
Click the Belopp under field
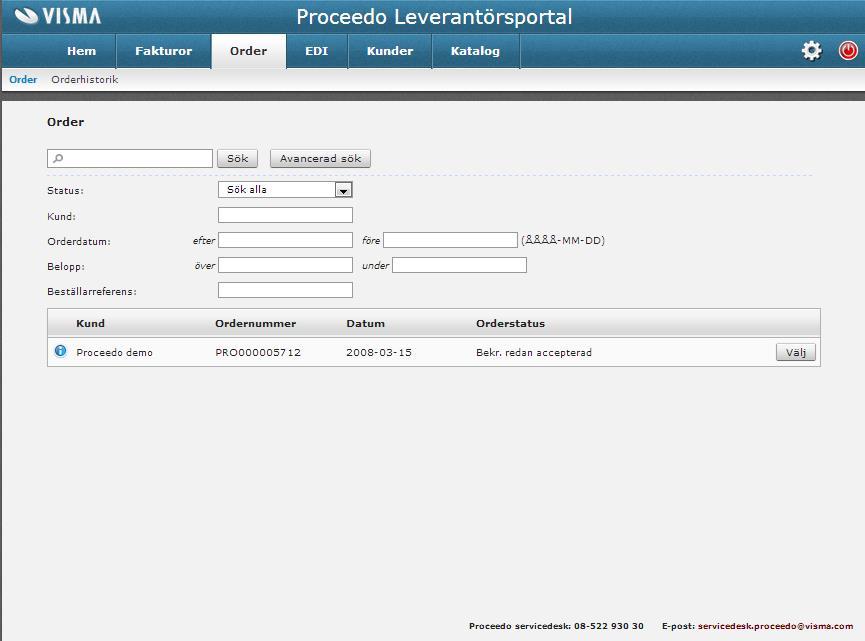click(460, 265)
